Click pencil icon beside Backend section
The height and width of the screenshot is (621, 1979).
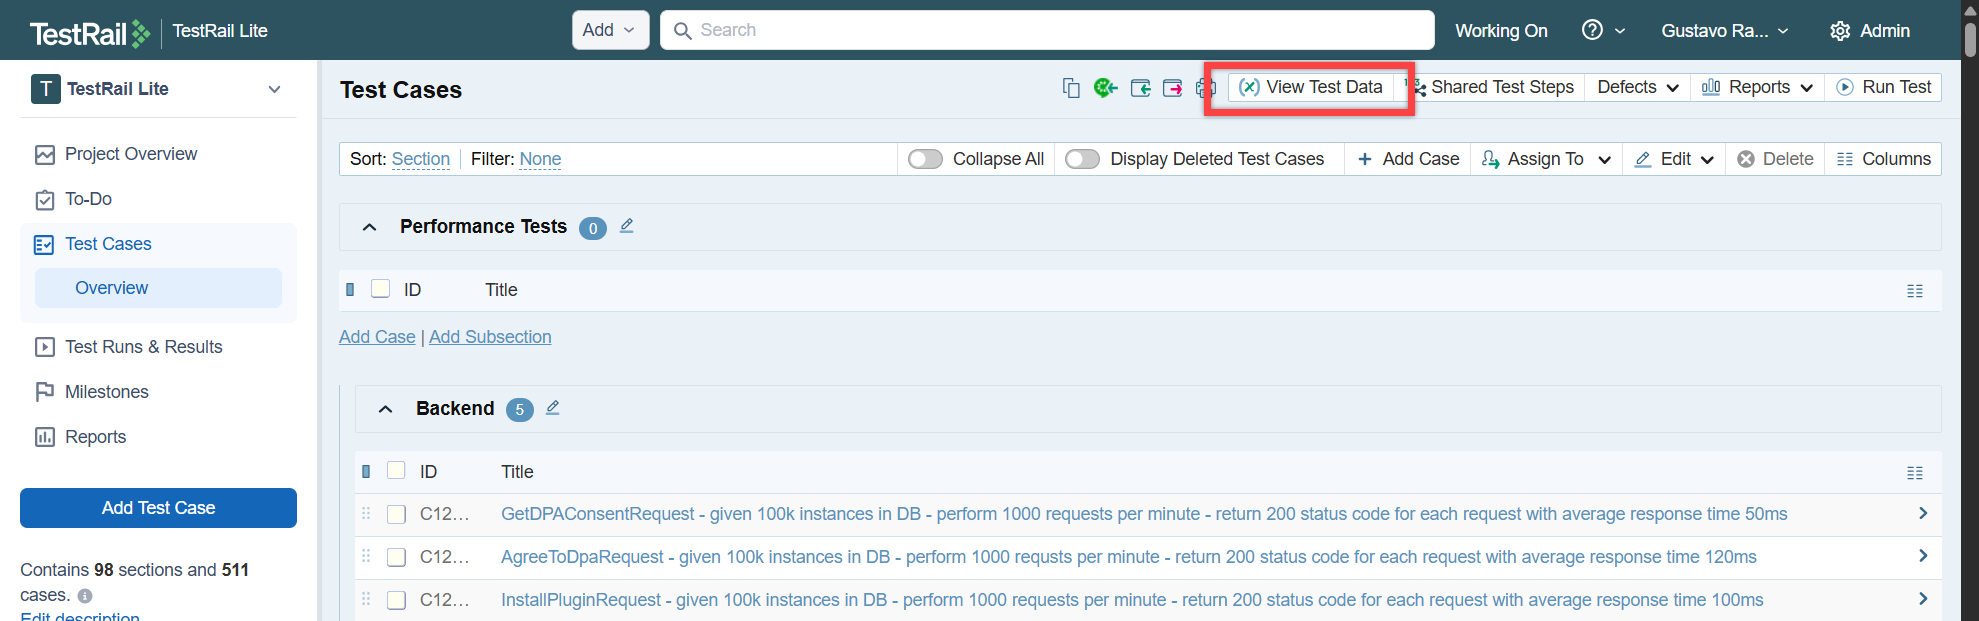553,408
